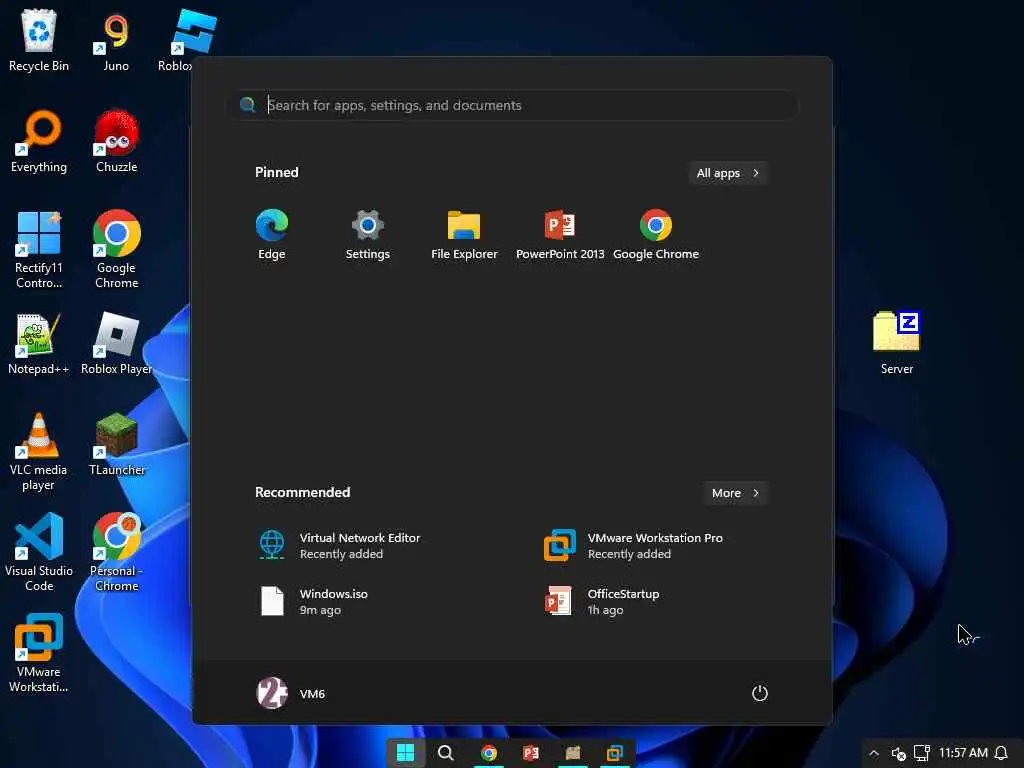Open Settings from pinned apps
Viewport: 1024px width, 768px height.
click(x=368, y=234)
